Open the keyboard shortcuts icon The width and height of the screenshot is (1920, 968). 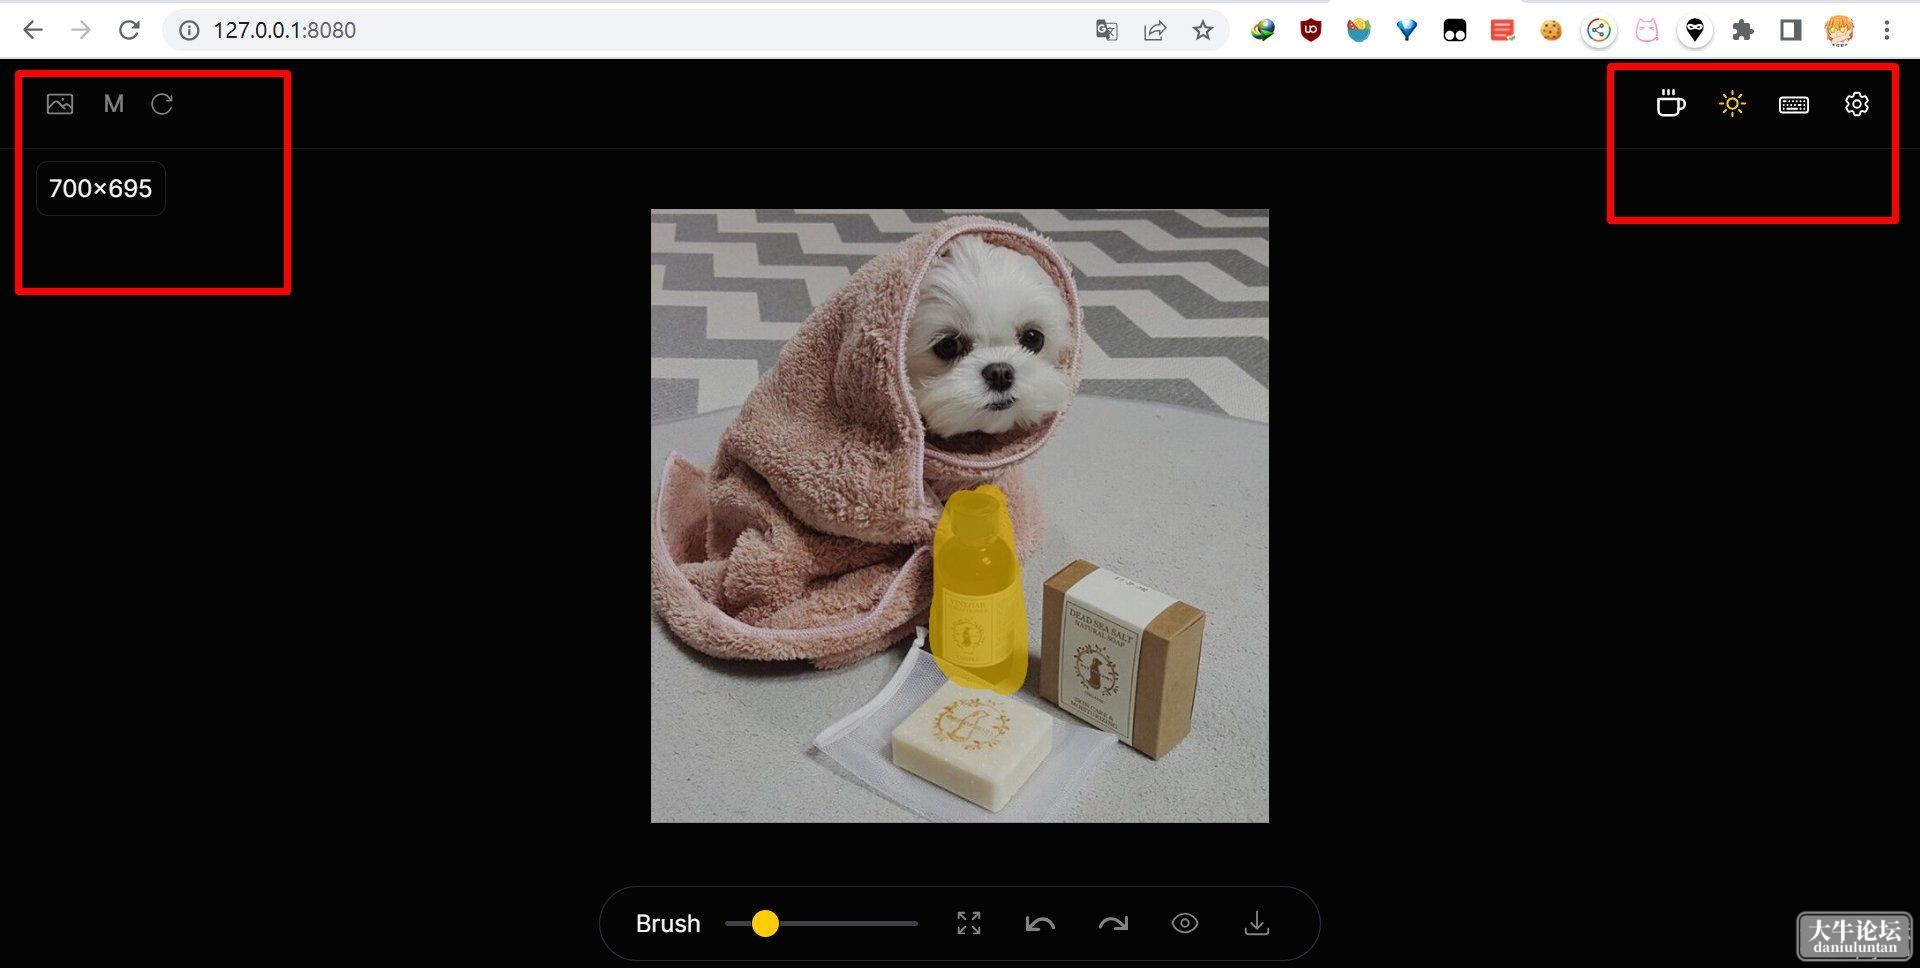(x=1794, y=105)
